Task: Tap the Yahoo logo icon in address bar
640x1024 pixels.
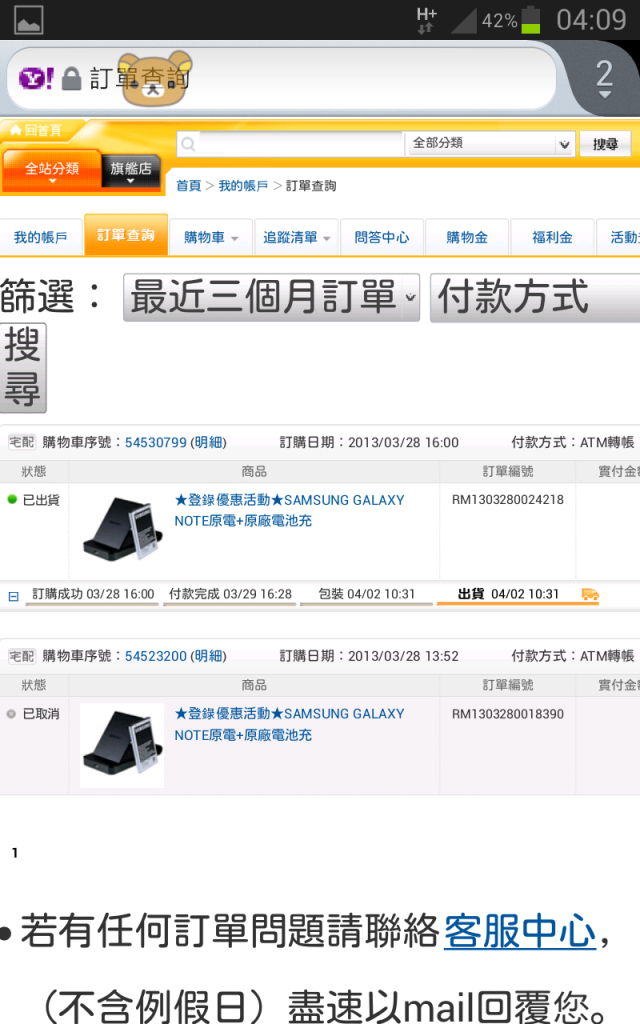Action: coord(36,78)
